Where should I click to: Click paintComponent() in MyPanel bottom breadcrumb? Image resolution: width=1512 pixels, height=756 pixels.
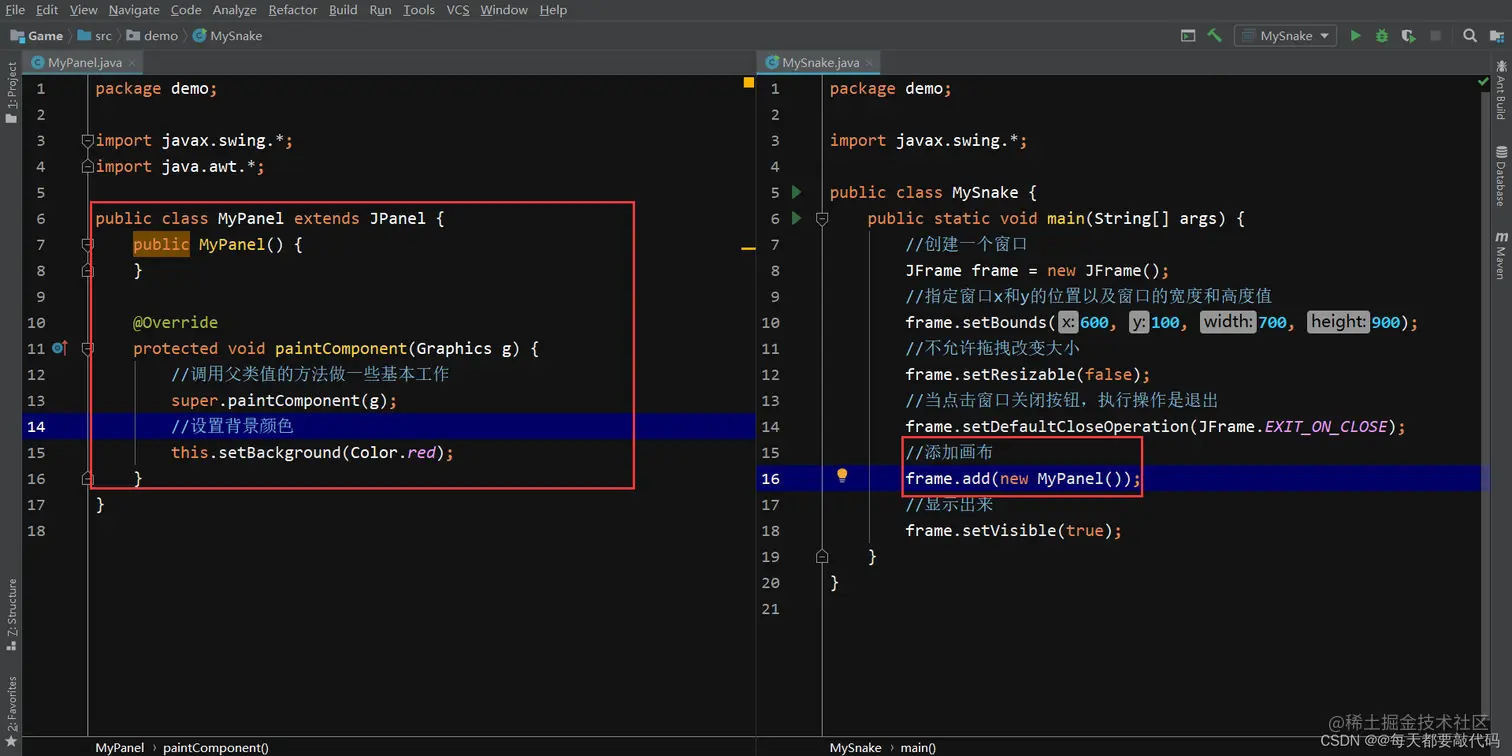[216, 747]
